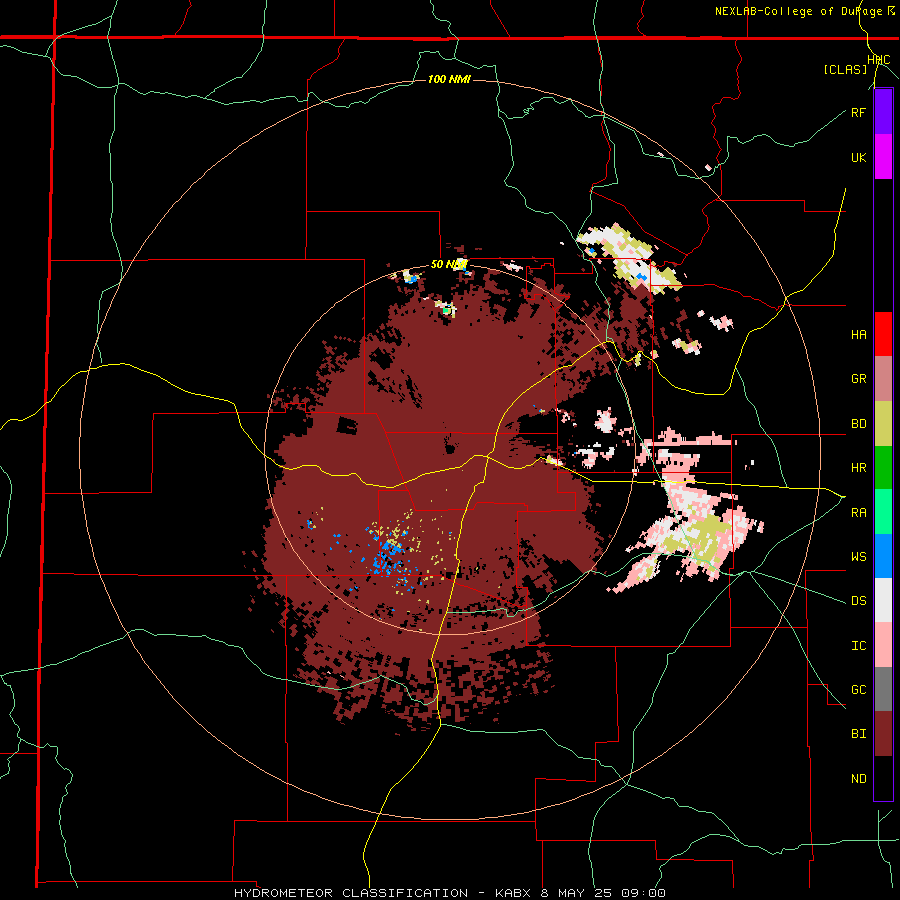The height and width of the screenshot is (900, 900).
Task: Click the RF legend label
Action: click(858, 112)
